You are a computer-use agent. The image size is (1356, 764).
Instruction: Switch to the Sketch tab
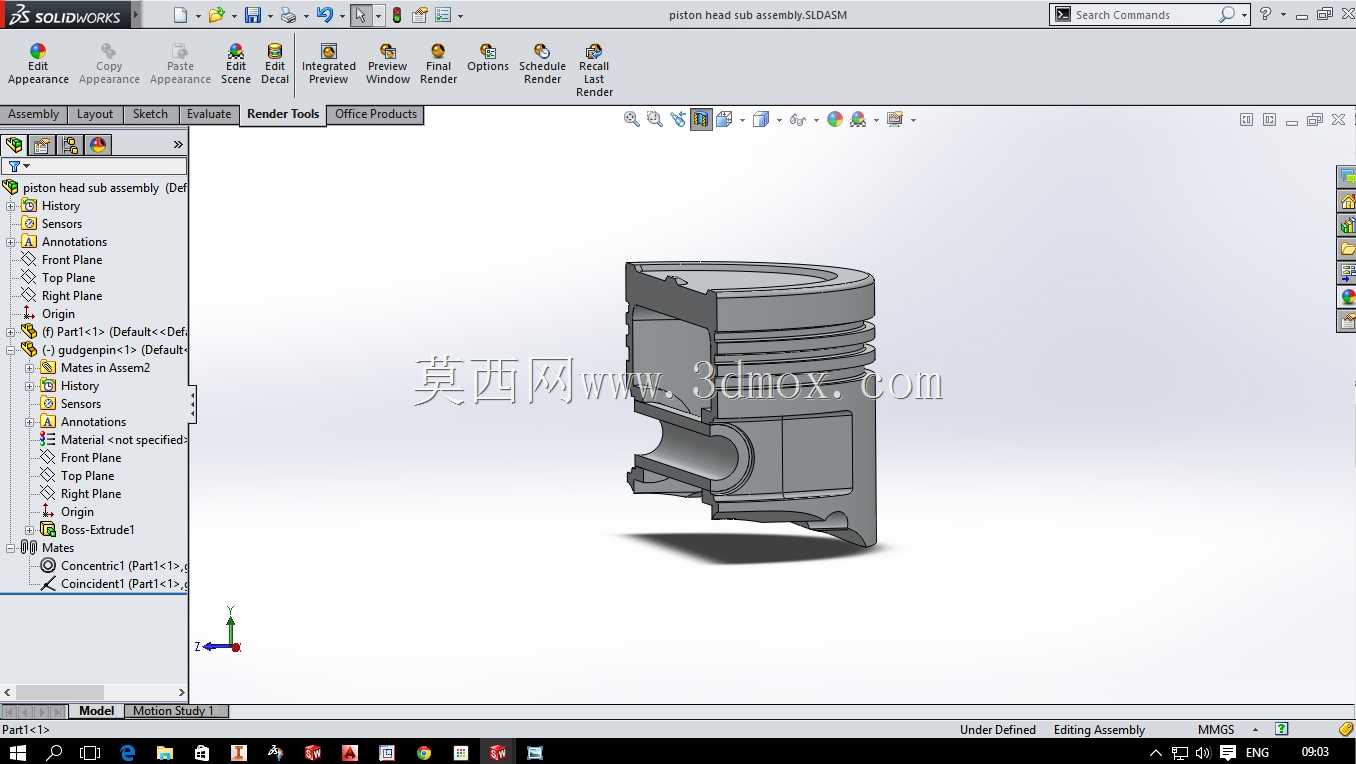[x=150, y=114]
